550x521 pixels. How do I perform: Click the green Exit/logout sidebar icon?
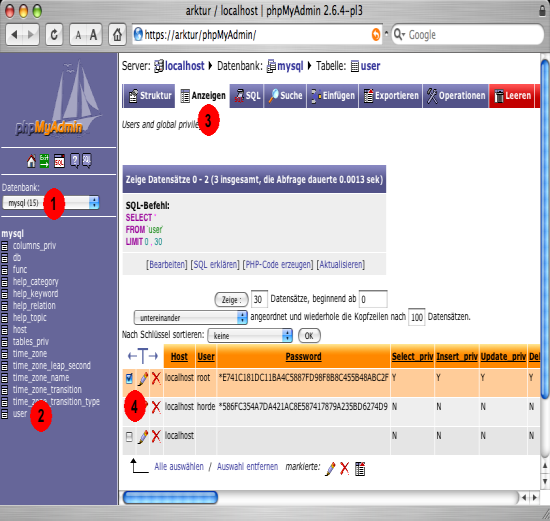pyautogui.click(x=44, y=161)
